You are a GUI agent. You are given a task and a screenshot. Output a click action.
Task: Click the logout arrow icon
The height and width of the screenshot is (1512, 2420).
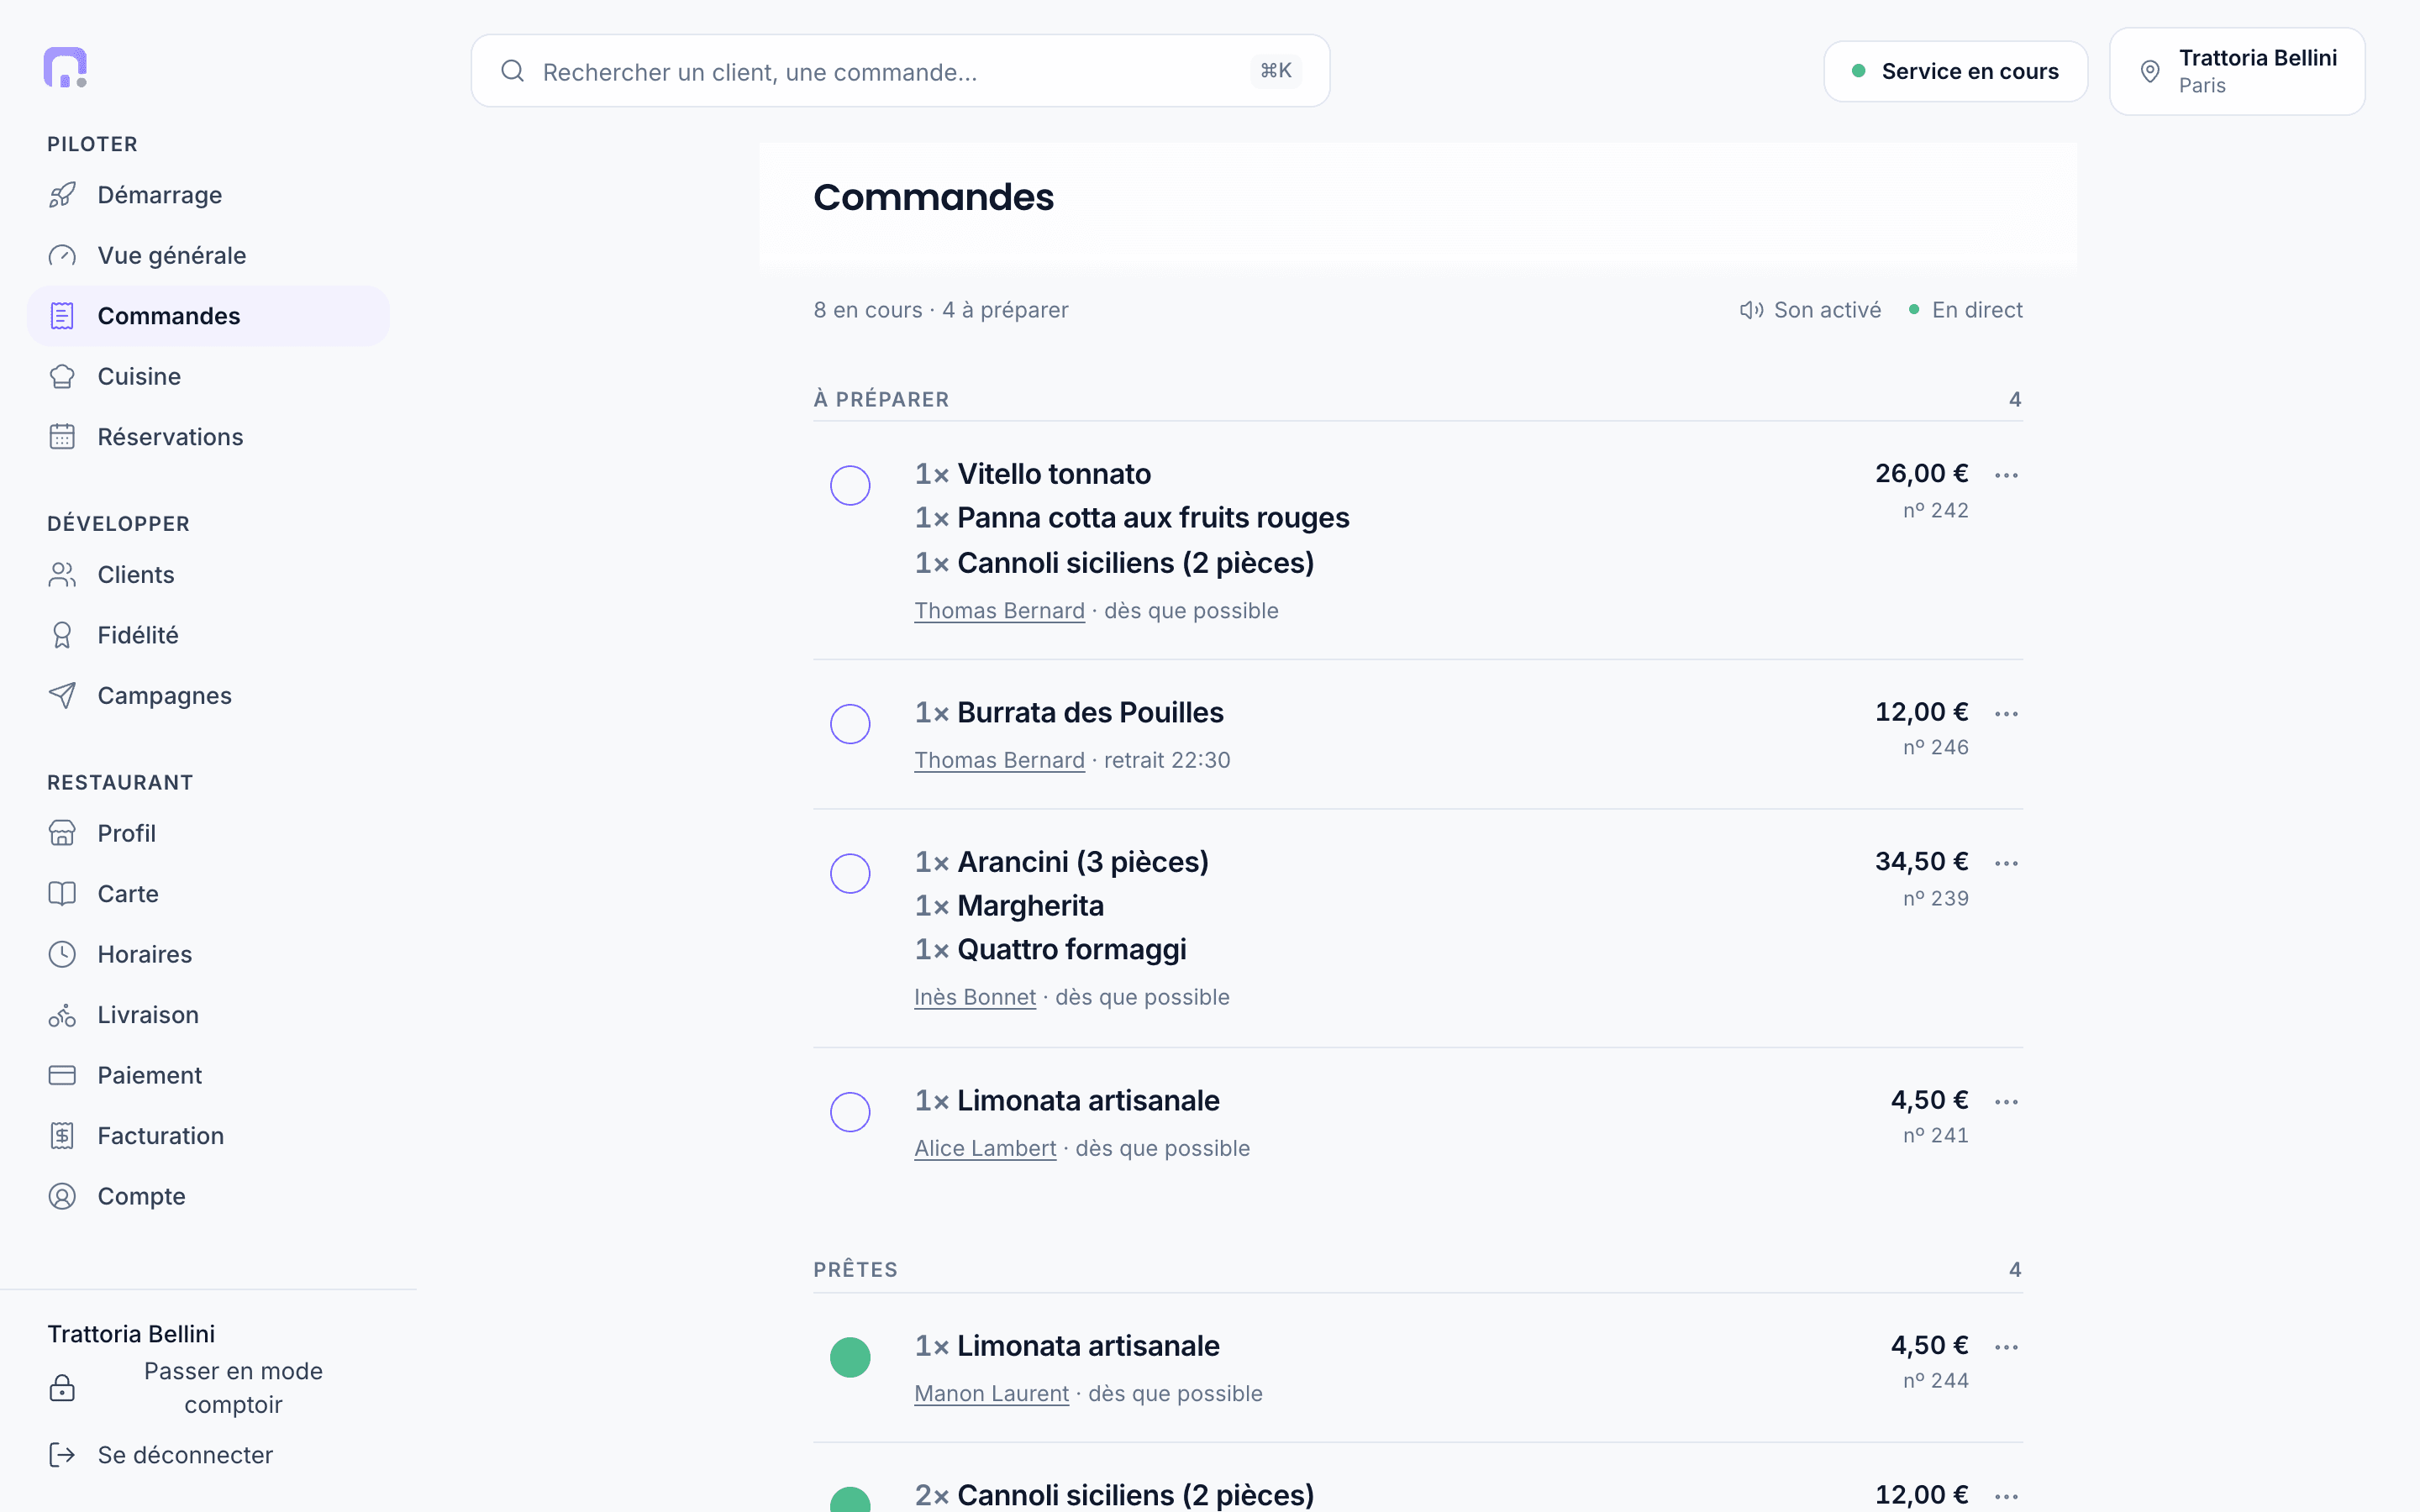click(62, 1455)
